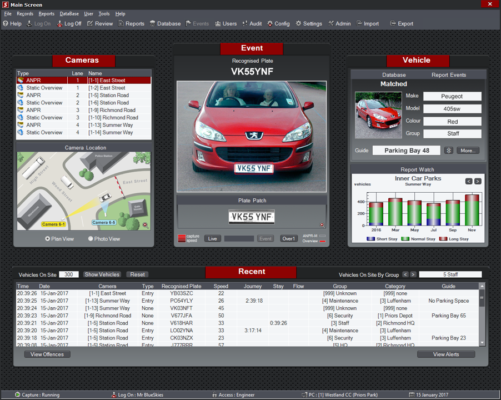Click the Log On toolbar item

39,24
